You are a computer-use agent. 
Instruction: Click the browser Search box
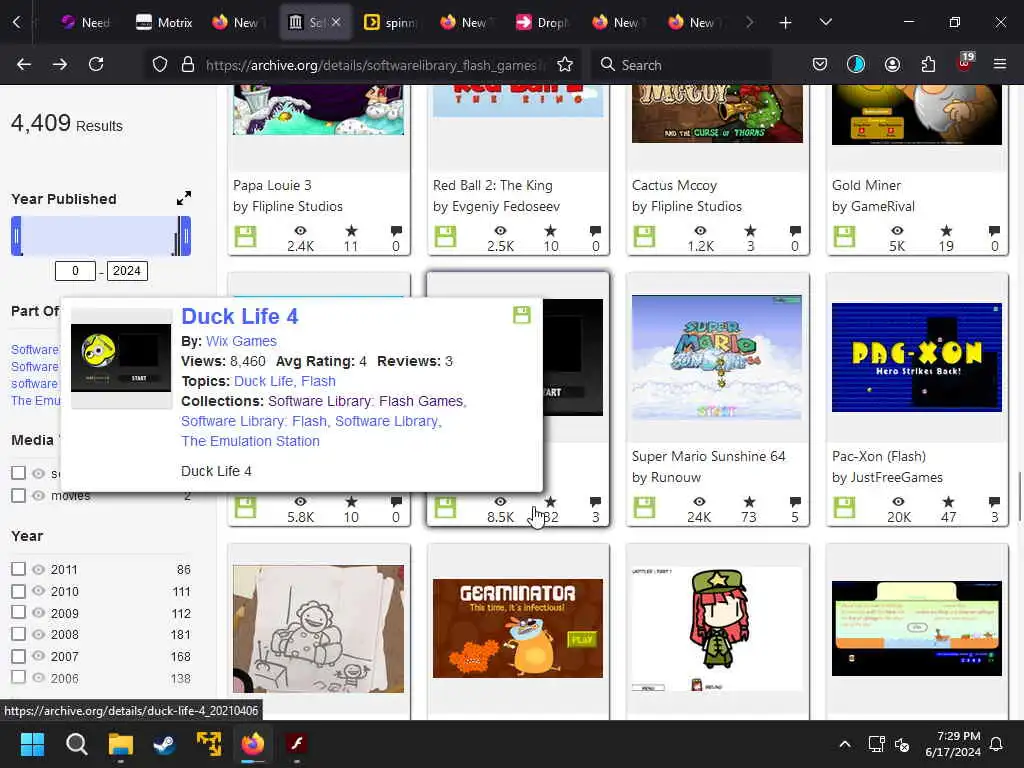point(682,65)
